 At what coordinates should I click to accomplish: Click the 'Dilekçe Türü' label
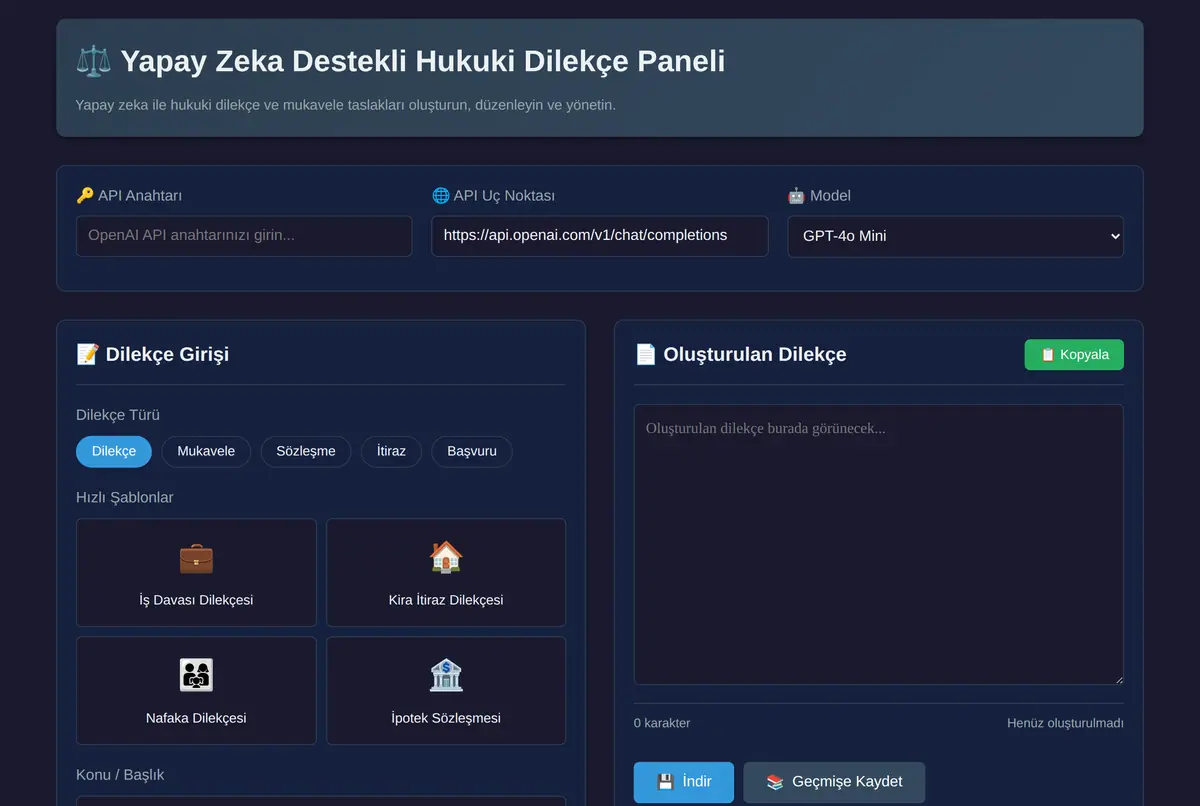point(118,415)
